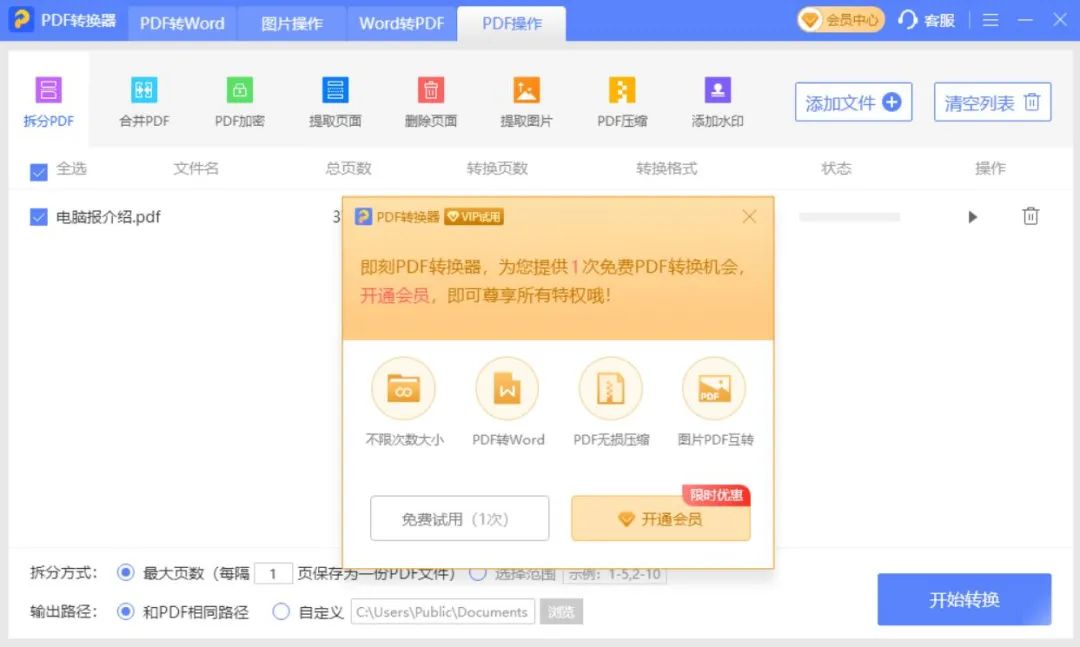Click the output path text field
Screen dimensions: 1080x647
click(442, 611)
